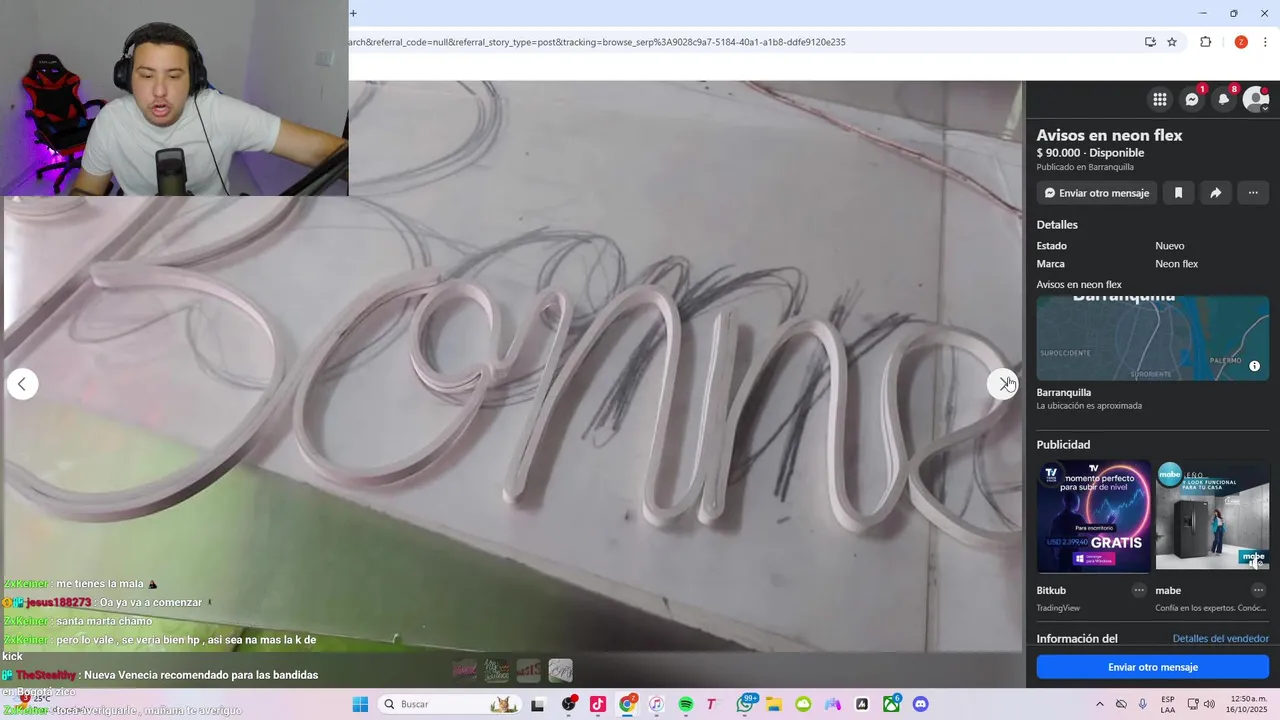The width and height of the screenshot is (1280, 720).
Task: Click the mabe advertiser name
Action: click(1168, 591)
